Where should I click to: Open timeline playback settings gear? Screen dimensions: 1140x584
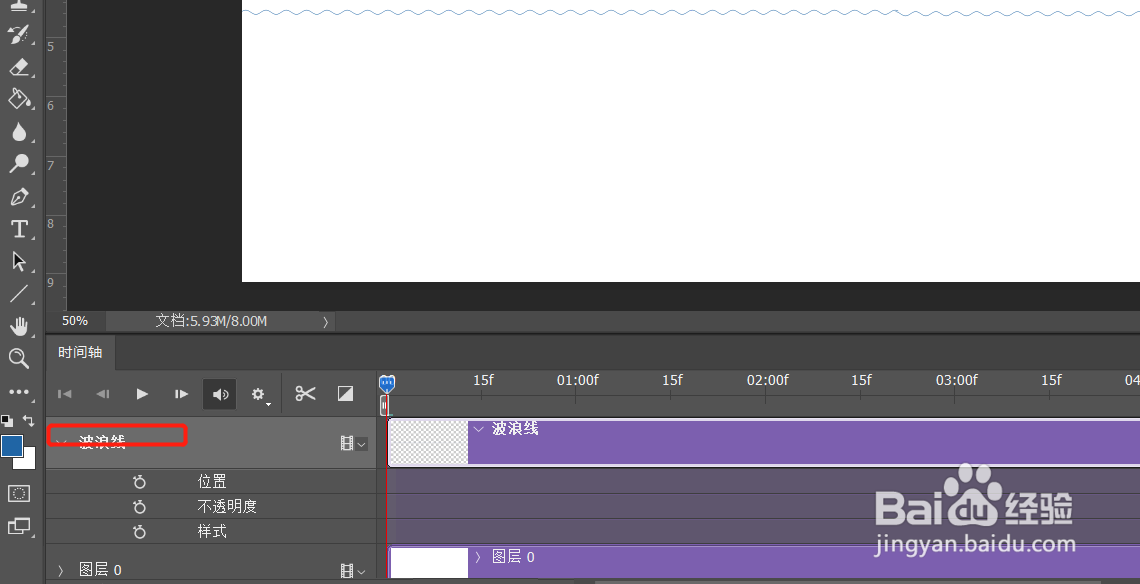pyautogui.click(x=259, y=394)
